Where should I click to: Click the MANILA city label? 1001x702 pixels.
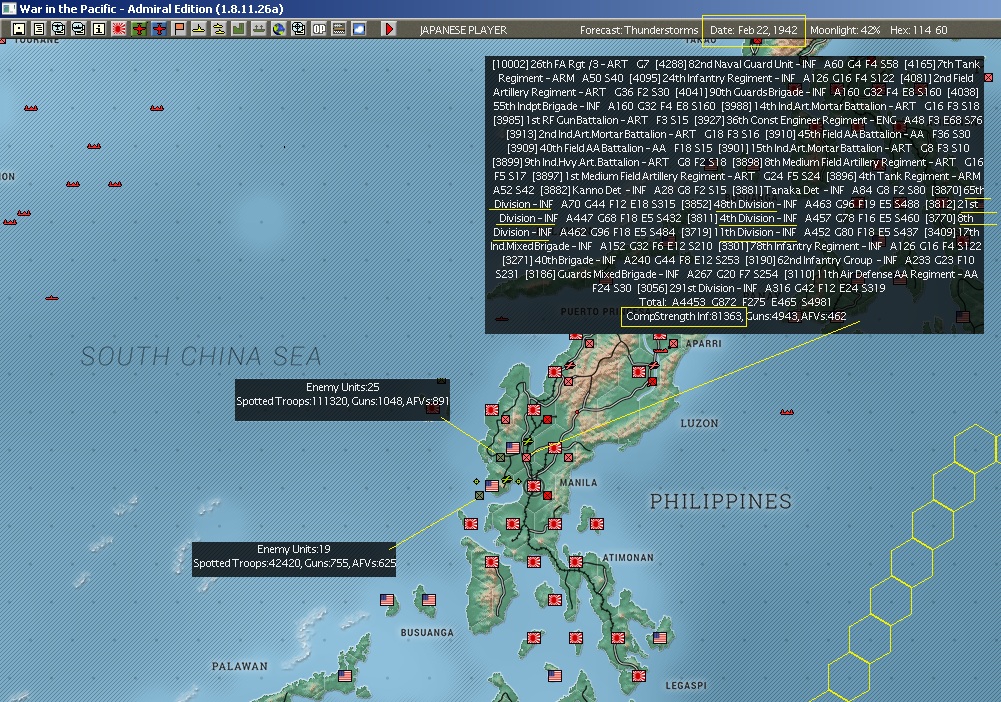click(x=578, y=482)
